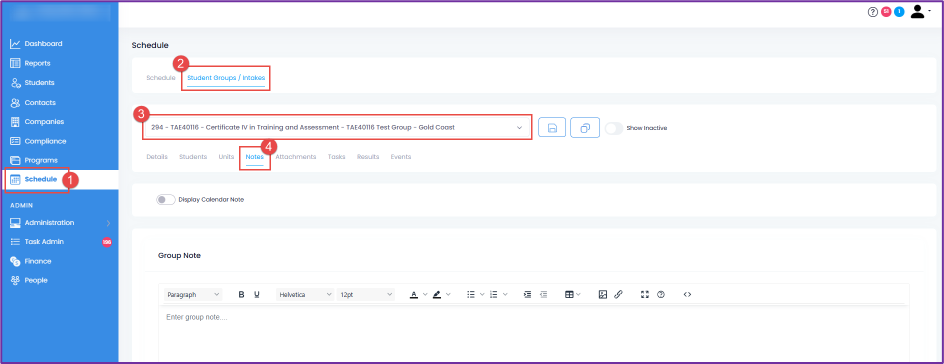Click into the group note text area

tap(533, 334)
